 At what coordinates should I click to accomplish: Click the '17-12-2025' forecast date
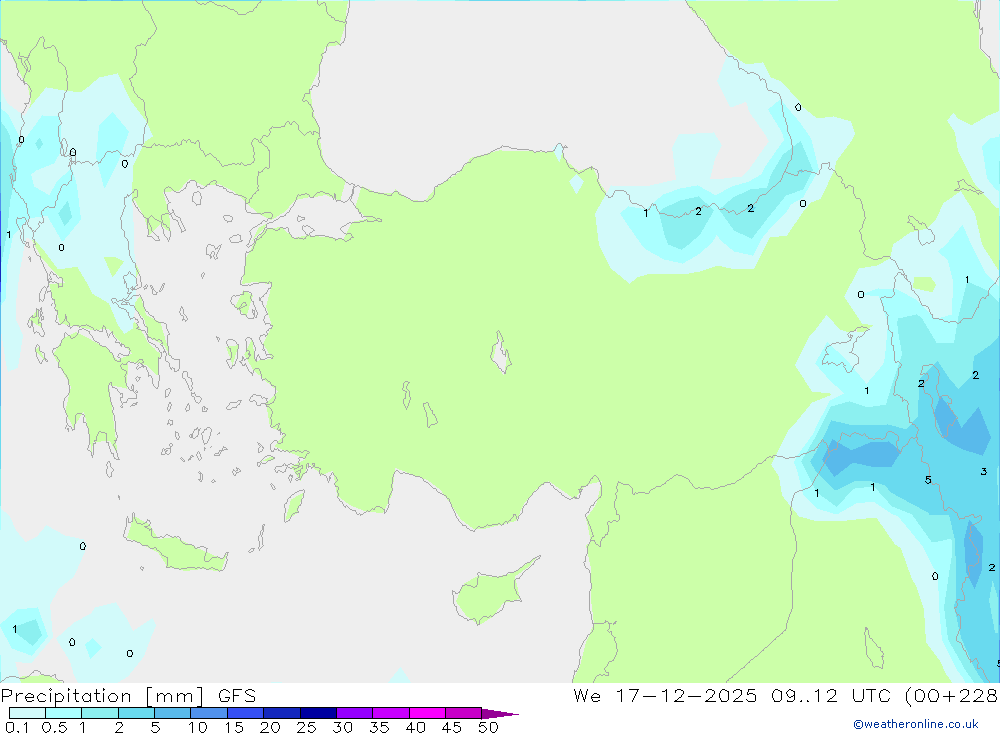(x=686, y=695)
